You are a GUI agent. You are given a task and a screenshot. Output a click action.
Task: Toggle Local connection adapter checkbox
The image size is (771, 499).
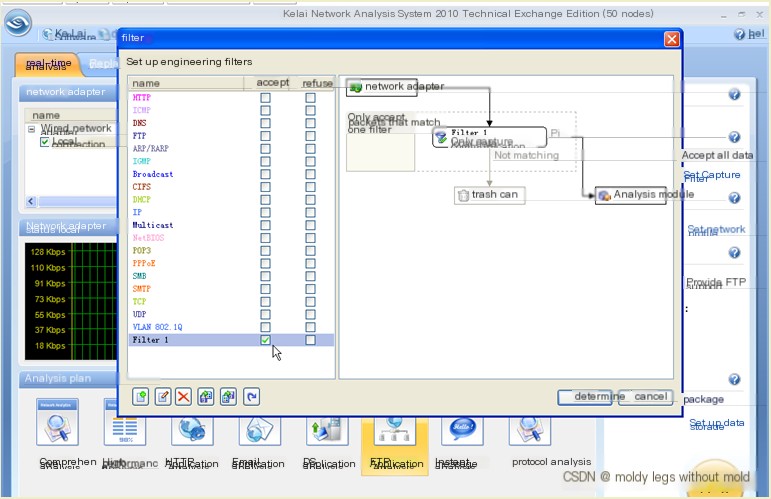coord(45,142)
